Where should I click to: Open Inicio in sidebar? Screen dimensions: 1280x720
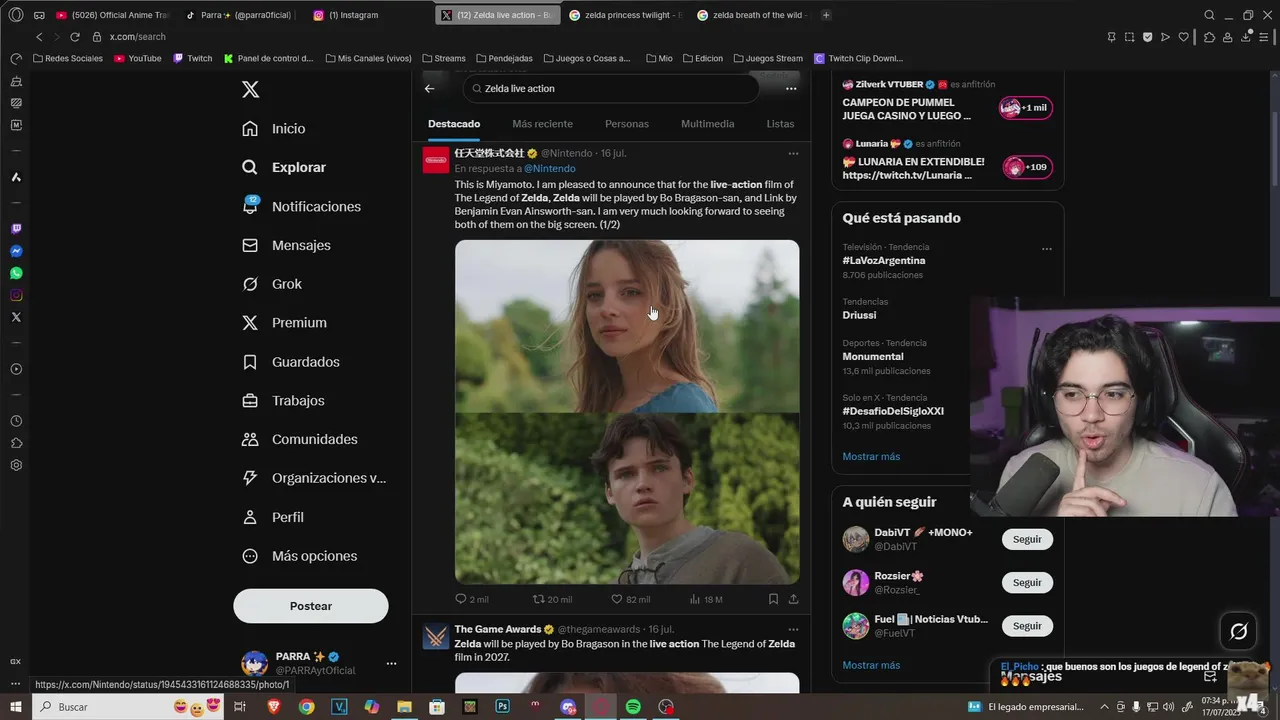pos(274,129)
